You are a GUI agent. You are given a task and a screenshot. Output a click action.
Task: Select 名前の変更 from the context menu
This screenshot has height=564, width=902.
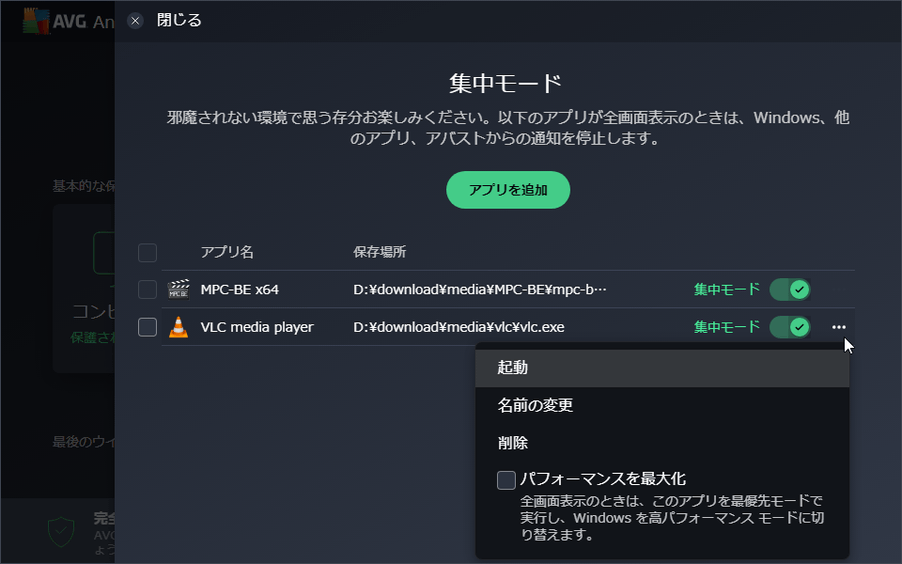tap(662, 405)
